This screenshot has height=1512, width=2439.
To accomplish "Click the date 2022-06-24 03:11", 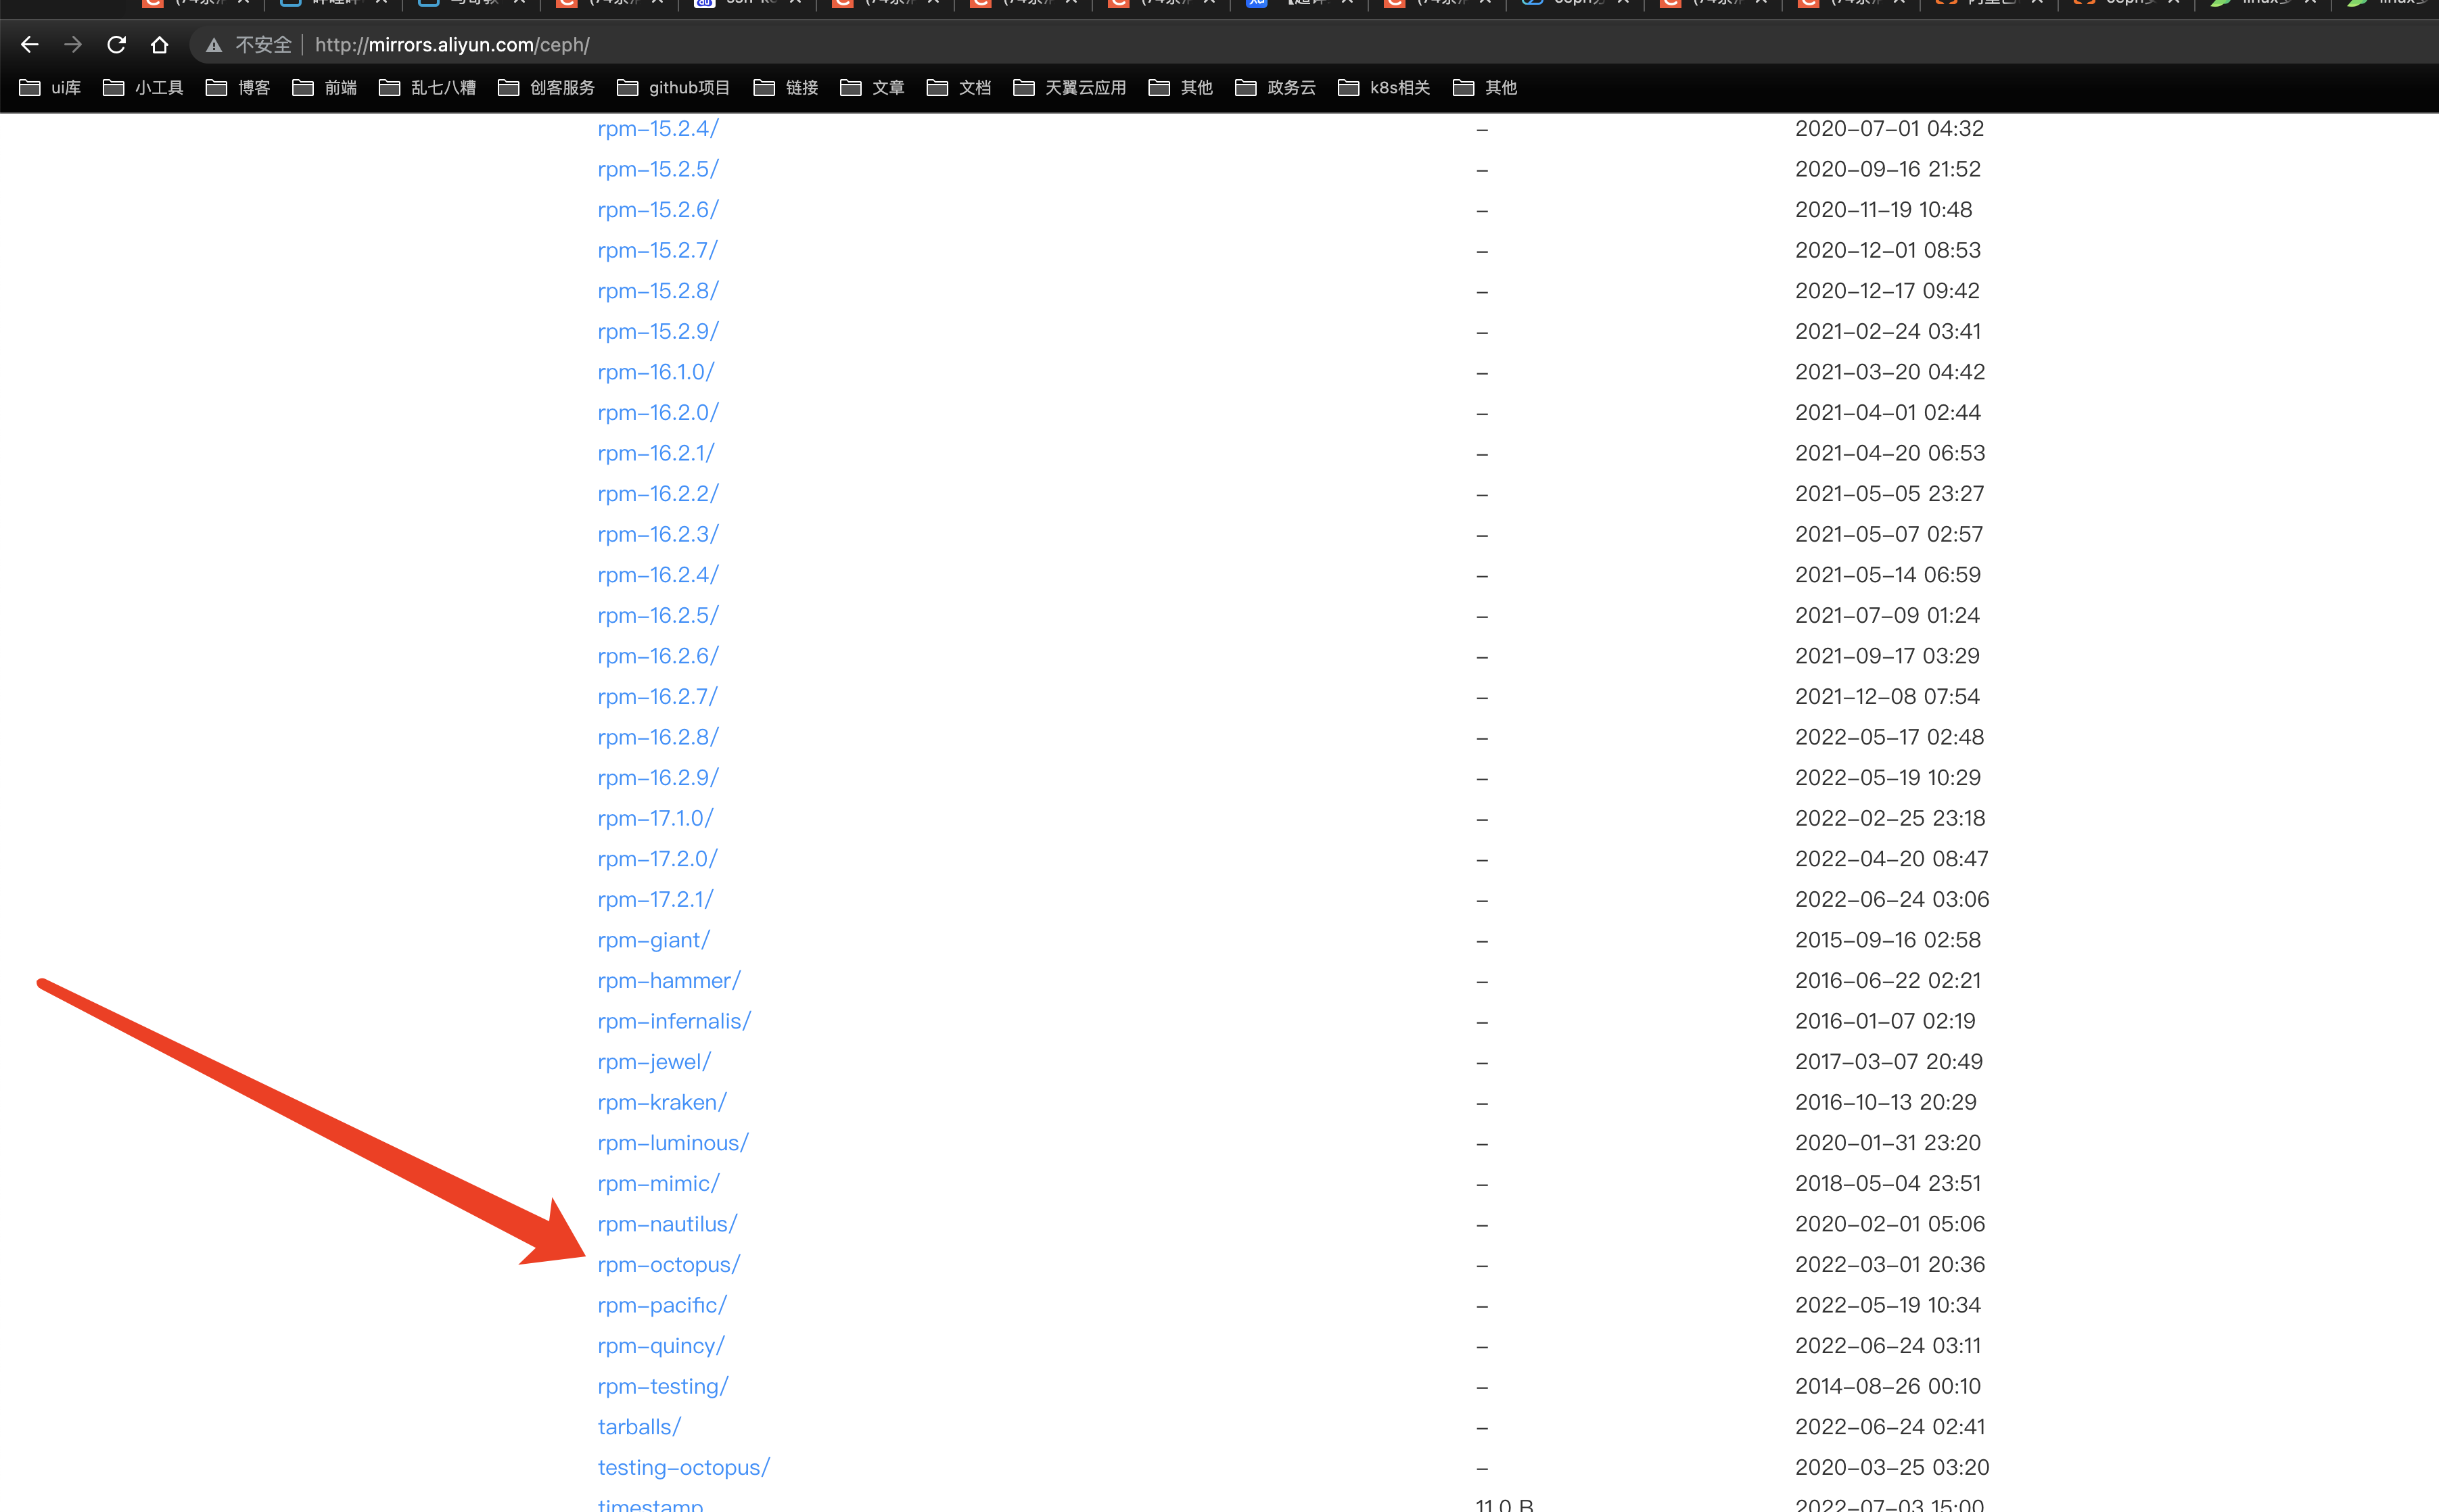I will pos(1888,1346).
